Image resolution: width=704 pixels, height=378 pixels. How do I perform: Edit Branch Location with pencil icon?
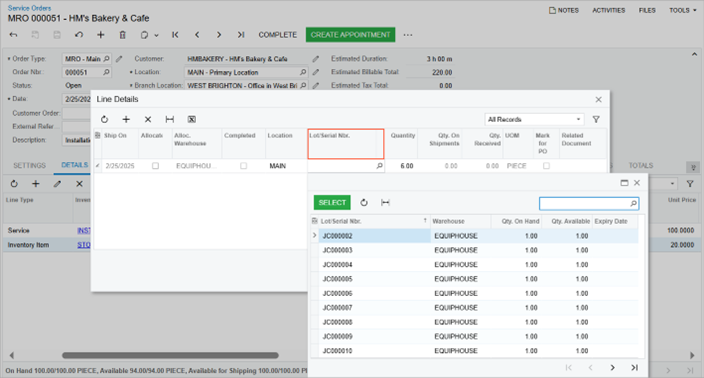pos(316,85)
